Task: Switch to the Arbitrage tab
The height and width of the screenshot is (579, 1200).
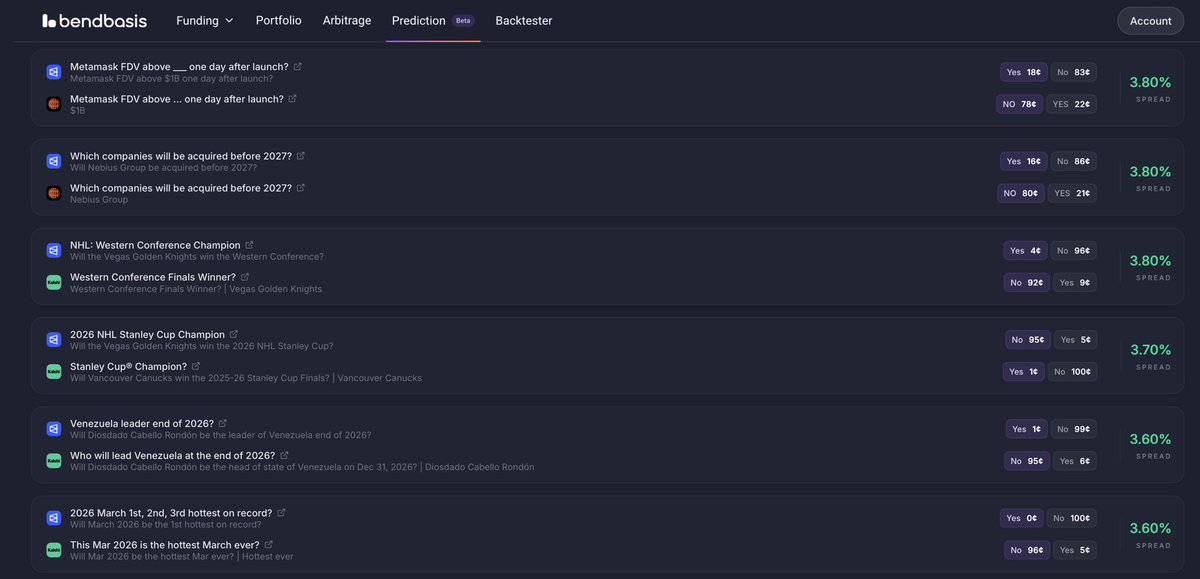Action: click(347, 20)
